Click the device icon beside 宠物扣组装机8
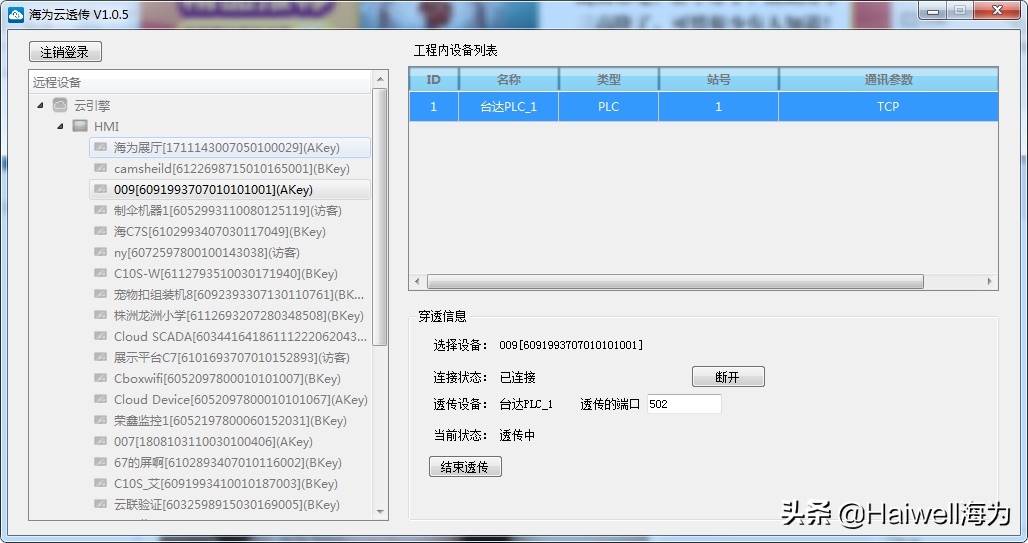 coord(100,294)
